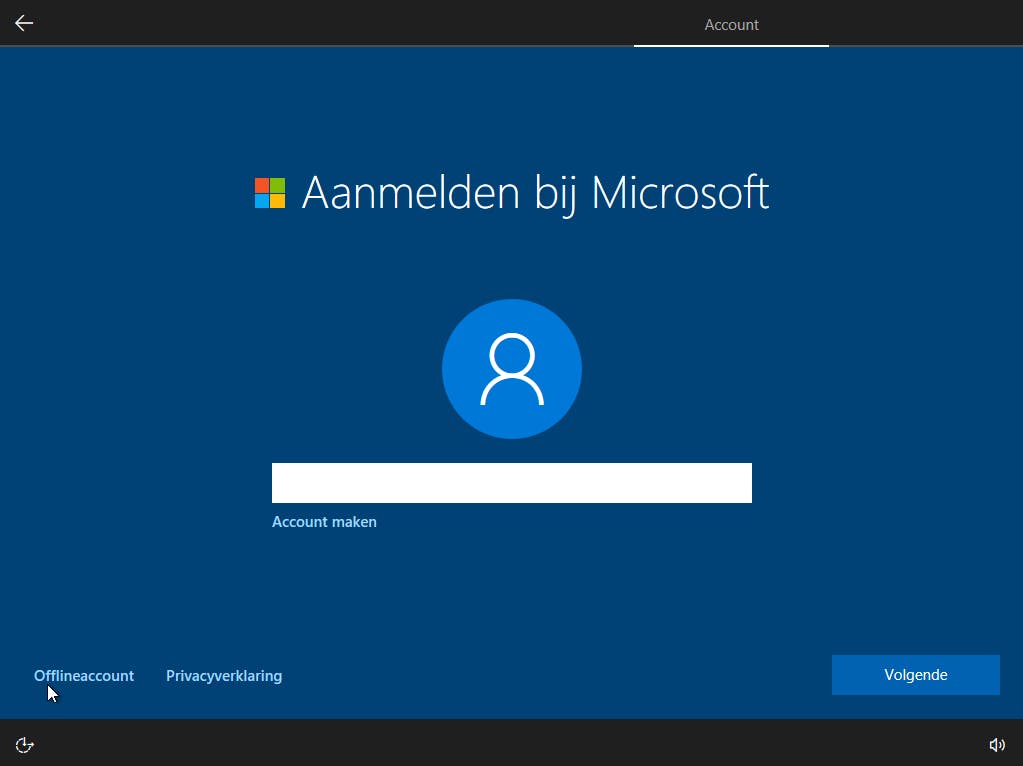Click the word bij in the heading

pos(556,194)
